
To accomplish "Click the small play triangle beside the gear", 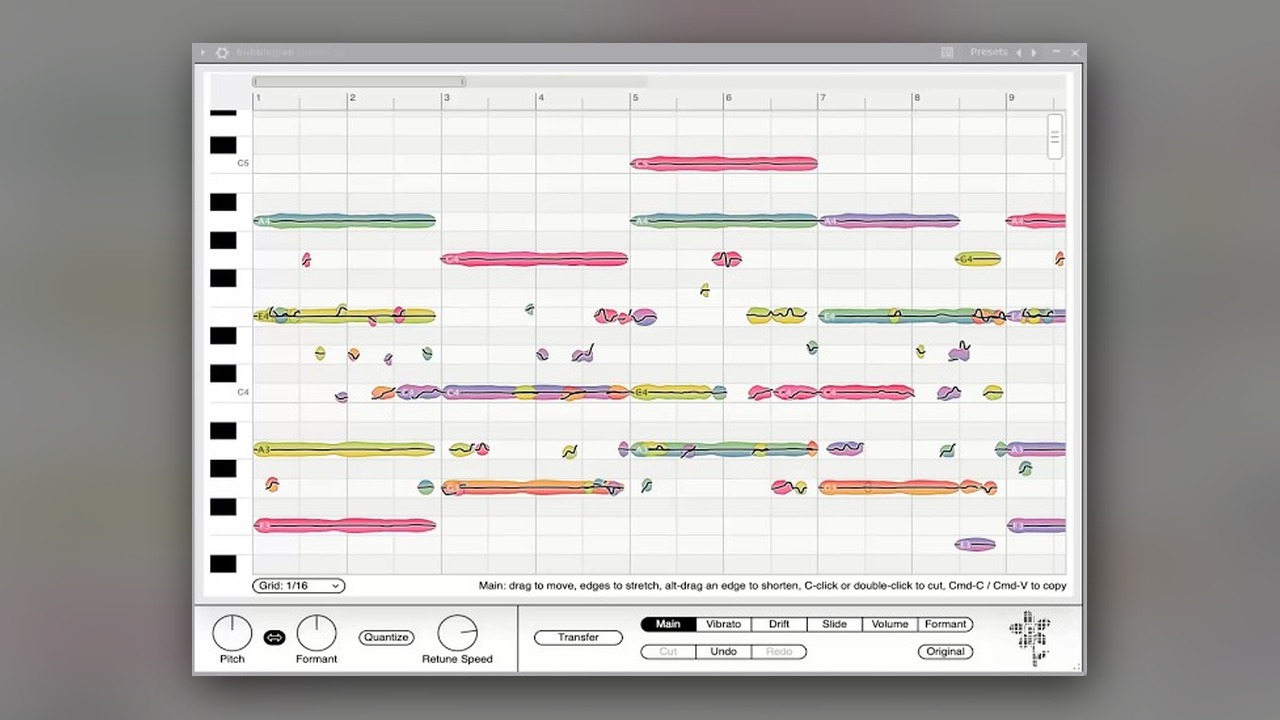I will click(x=203, y=52).
